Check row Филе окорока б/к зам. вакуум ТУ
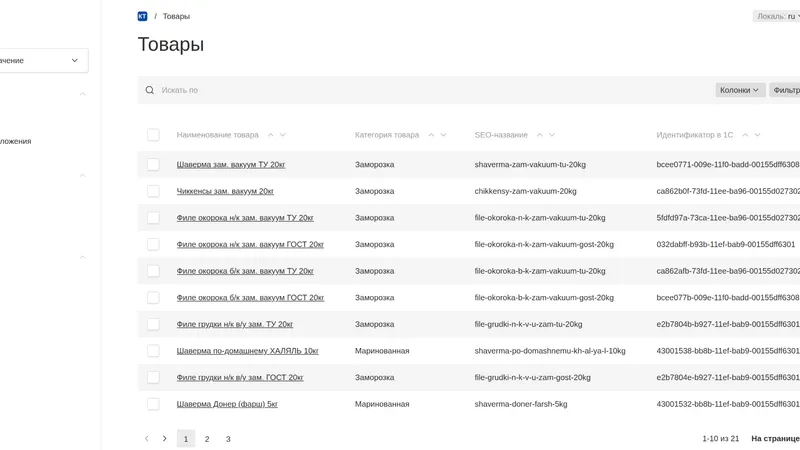This screenshot has height=450, width=800. point(153,271)
